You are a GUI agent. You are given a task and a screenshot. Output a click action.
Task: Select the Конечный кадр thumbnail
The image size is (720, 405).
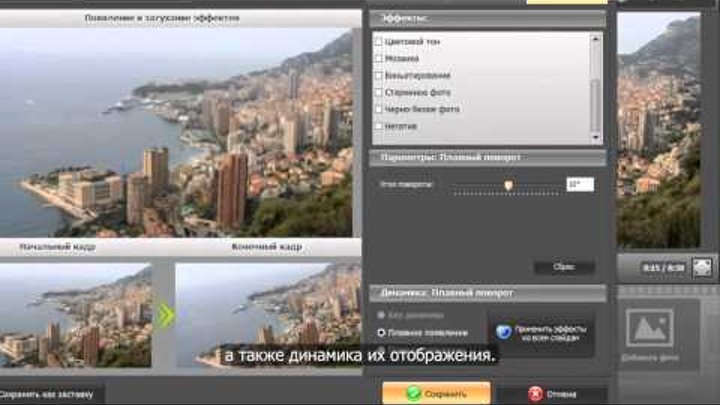[268, 315]
